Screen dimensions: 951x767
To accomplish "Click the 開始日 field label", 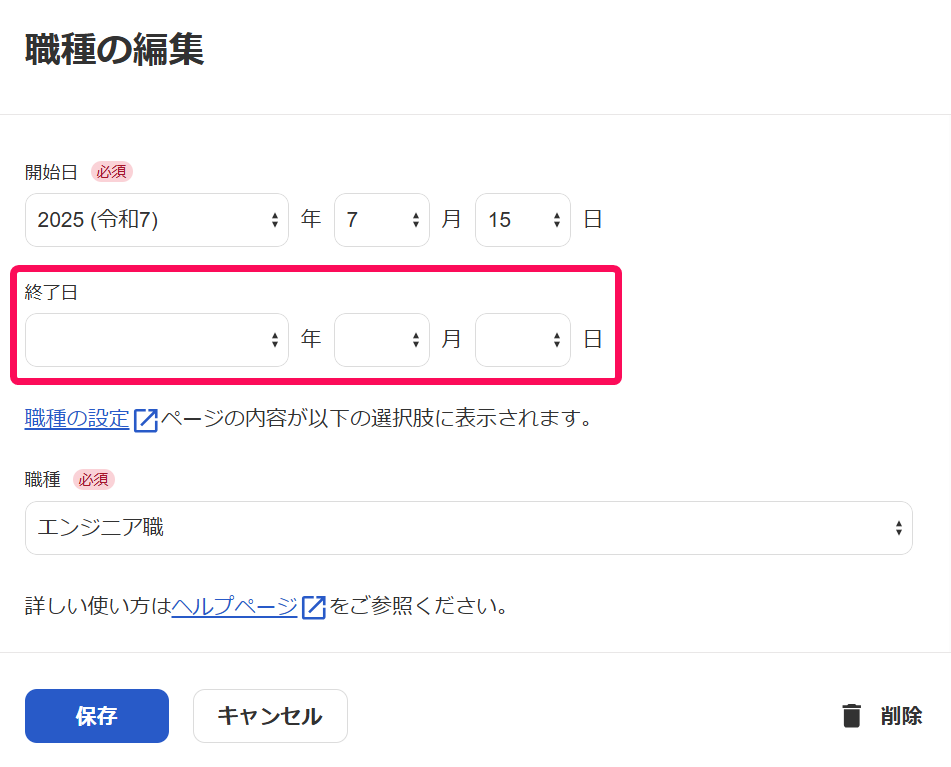I will 51,172.
